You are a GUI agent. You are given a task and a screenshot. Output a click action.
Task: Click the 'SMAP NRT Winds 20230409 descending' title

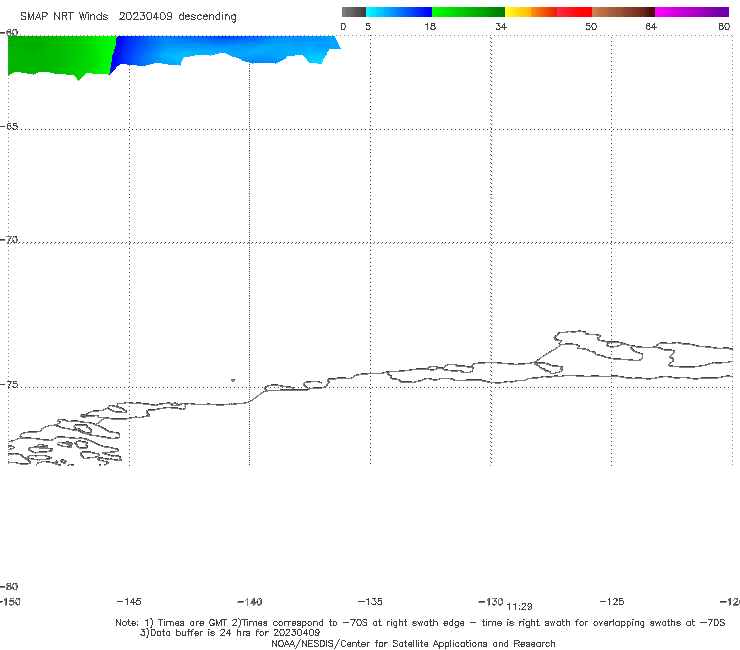pos(128,17)
